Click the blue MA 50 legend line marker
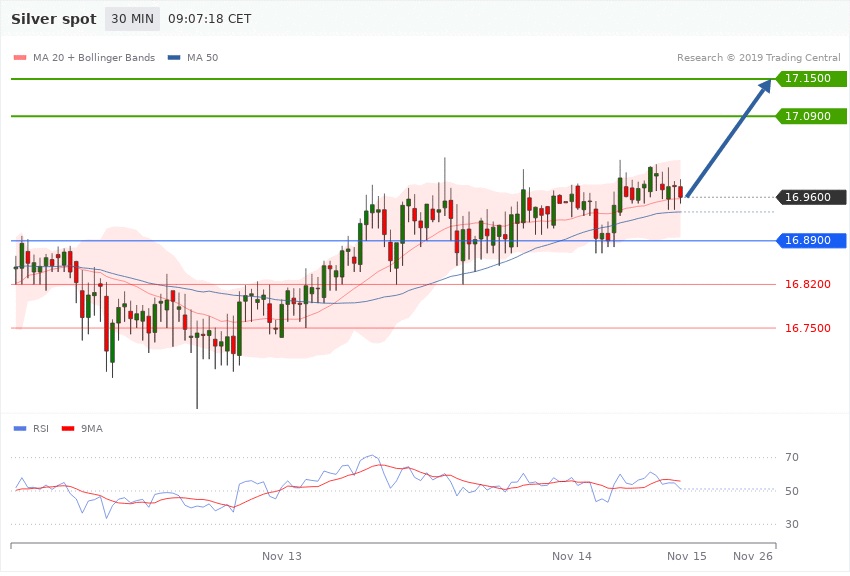Image resolution: width=850 pixels, height=576 pixels. tap(174, 57)
